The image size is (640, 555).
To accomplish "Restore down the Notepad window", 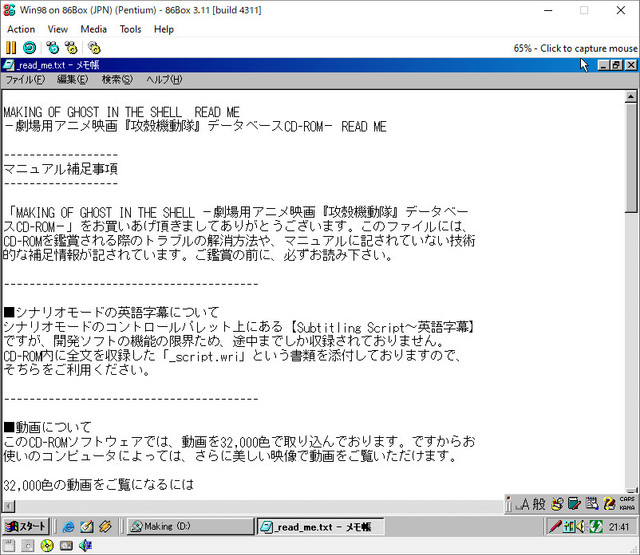I will coord(616,65).
